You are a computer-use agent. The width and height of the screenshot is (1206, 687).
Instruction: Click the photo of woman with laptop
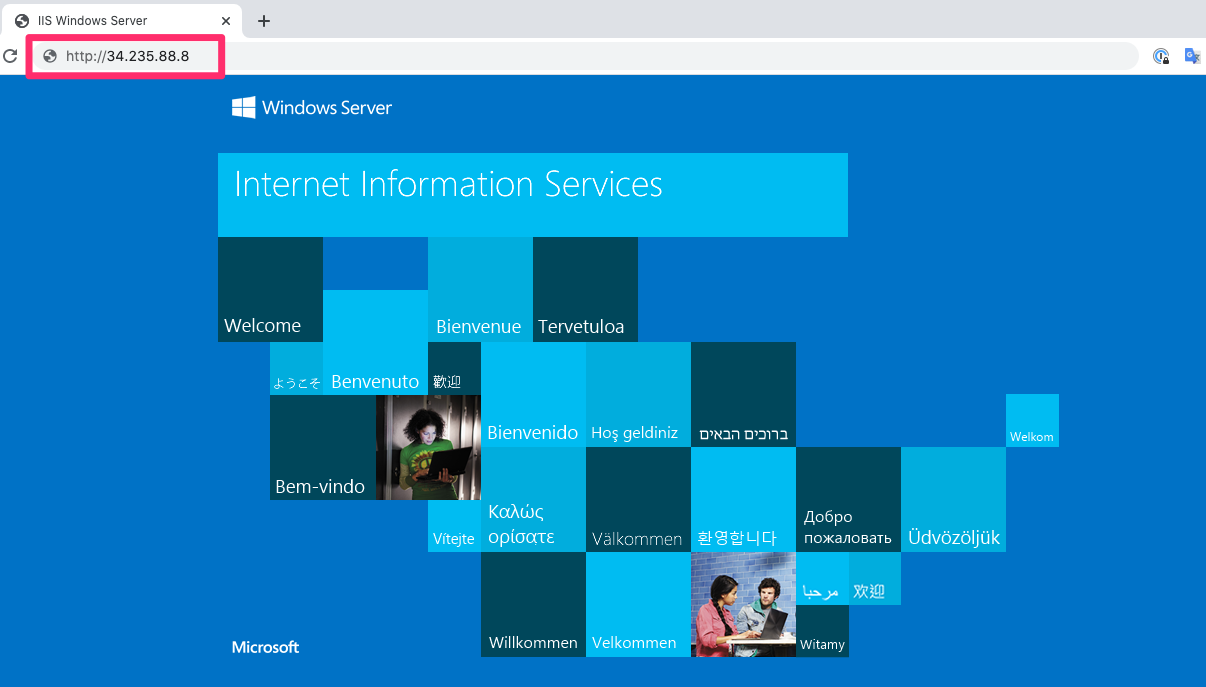coord(428,448)
